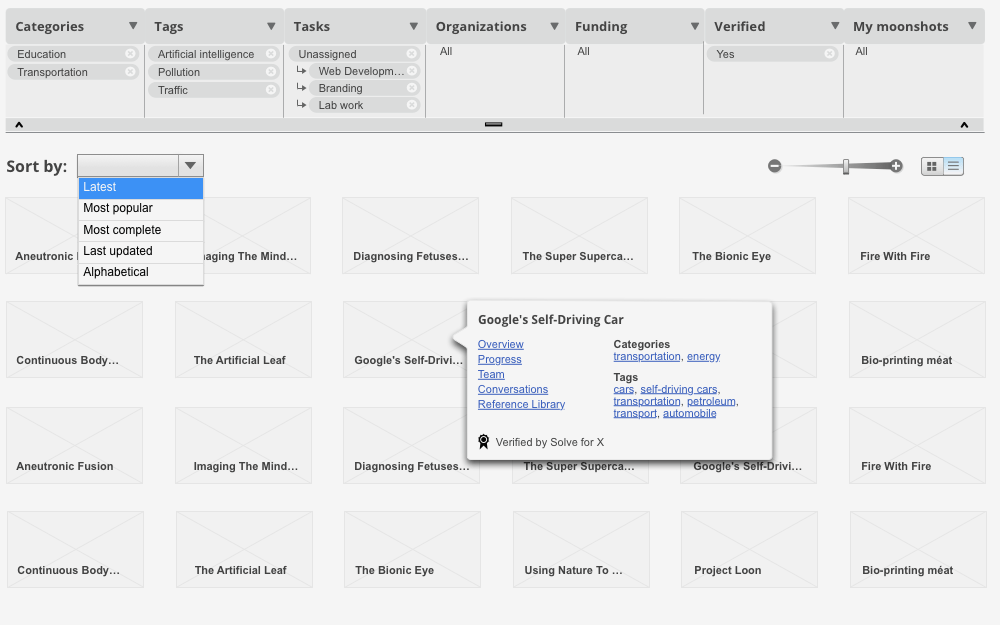The image size is (1000, 625).
Task: Remove the "Lab work" task filter chip
Action: pyautogui.click(x=412, y=105)
